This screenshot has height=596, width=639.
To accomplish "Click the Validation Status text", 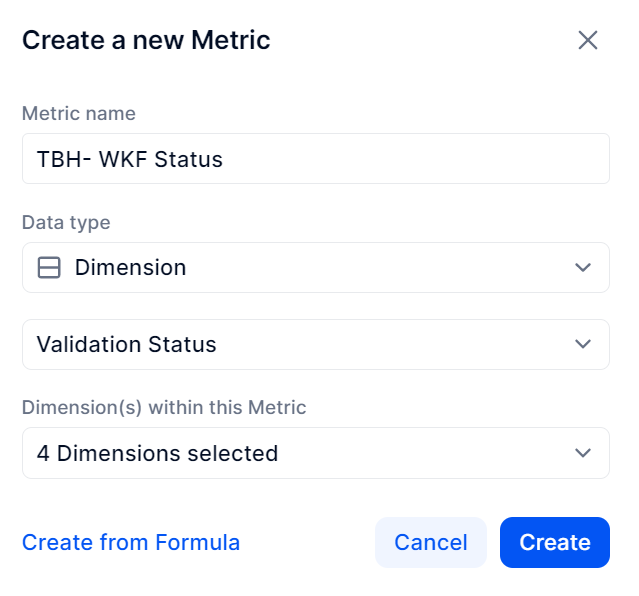I will coord(126,344).
